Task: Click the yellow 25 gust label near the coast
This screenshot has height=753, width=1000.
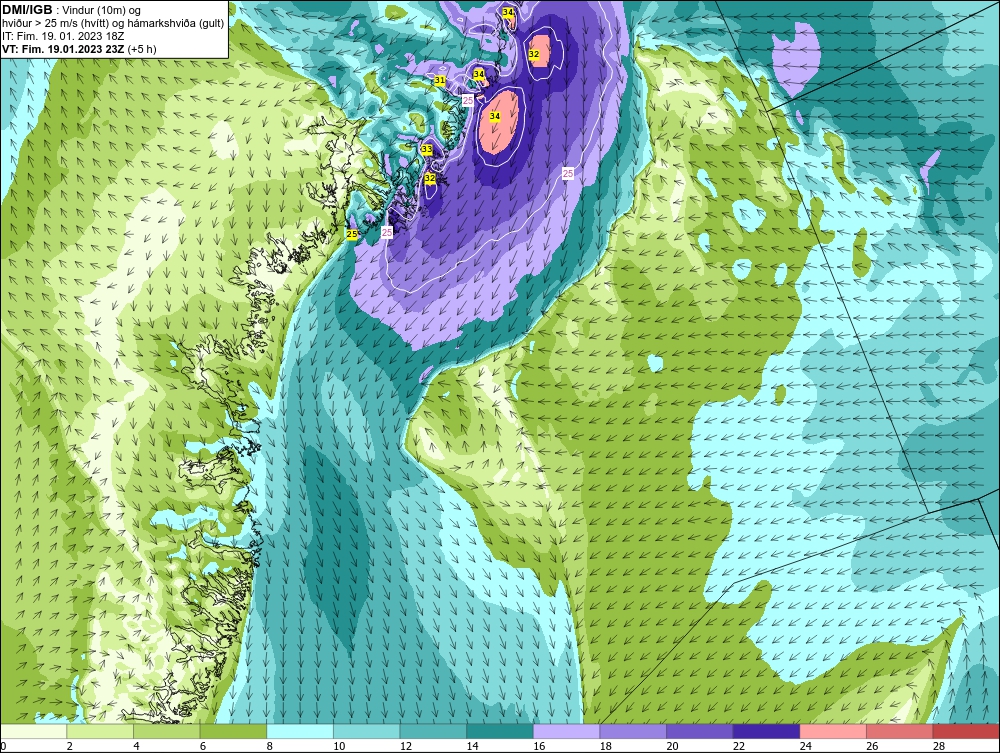Action: click(352, 235)
